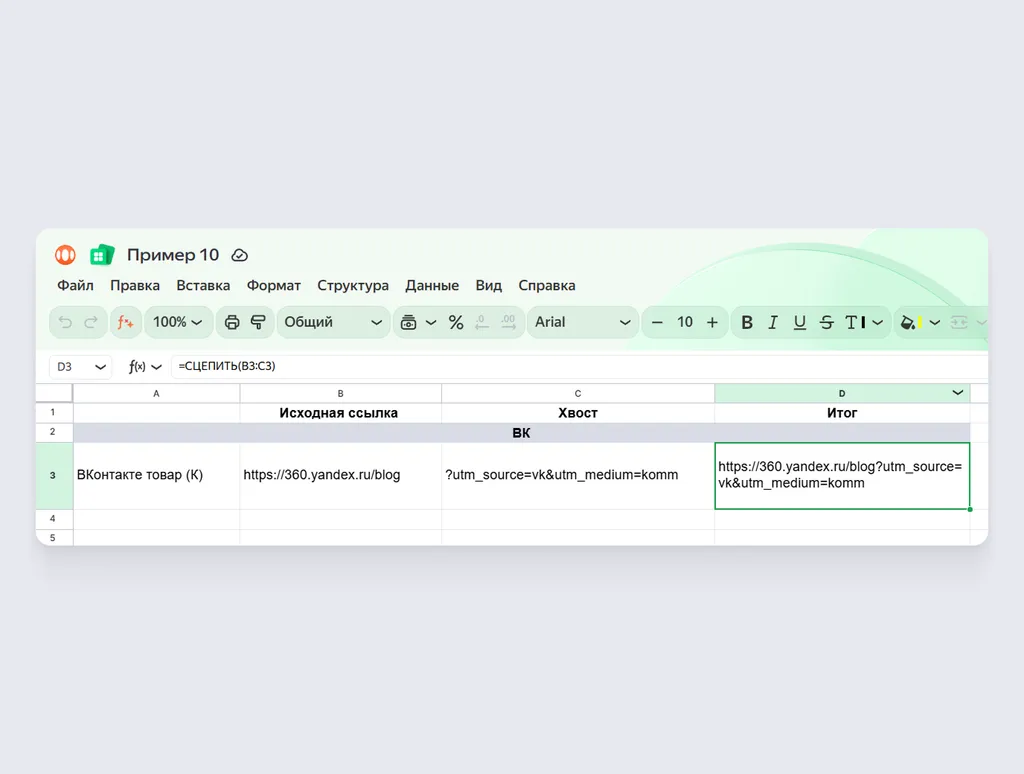The image size is (1024, 774).
Task: Select the D3 result cell with full URL
Action: click(842, 475)
